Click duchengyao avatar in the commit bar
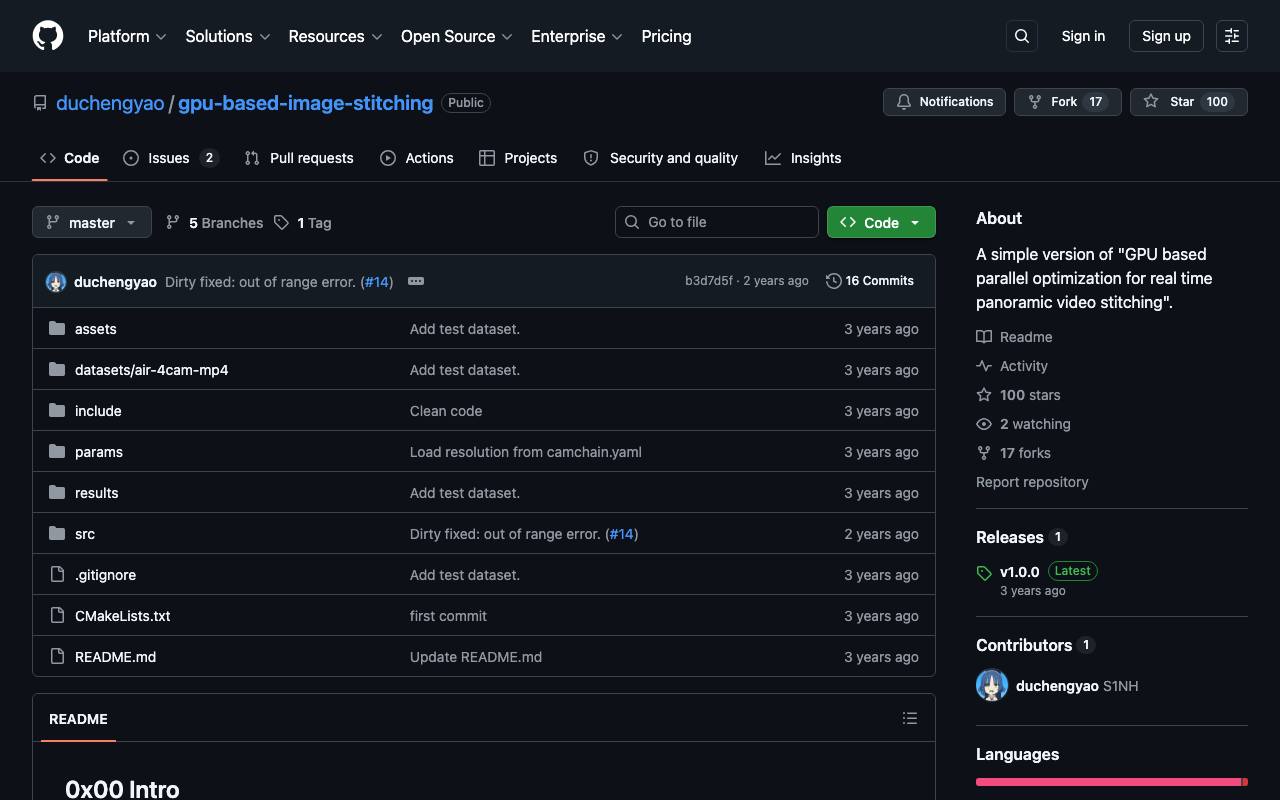 tap(56, 282)
